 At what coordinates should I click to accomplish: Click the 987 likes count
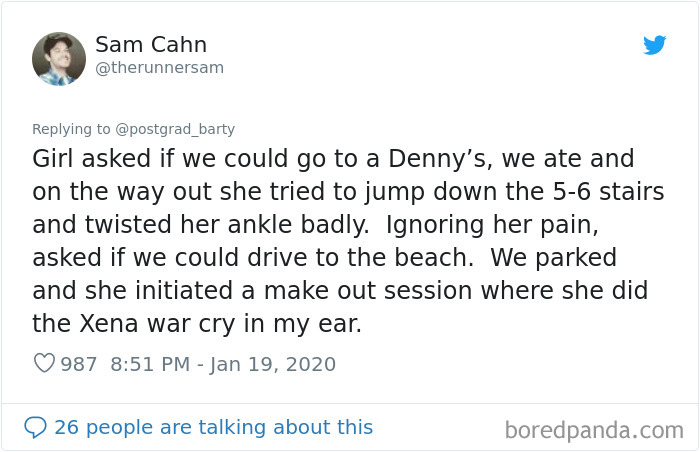79,364
